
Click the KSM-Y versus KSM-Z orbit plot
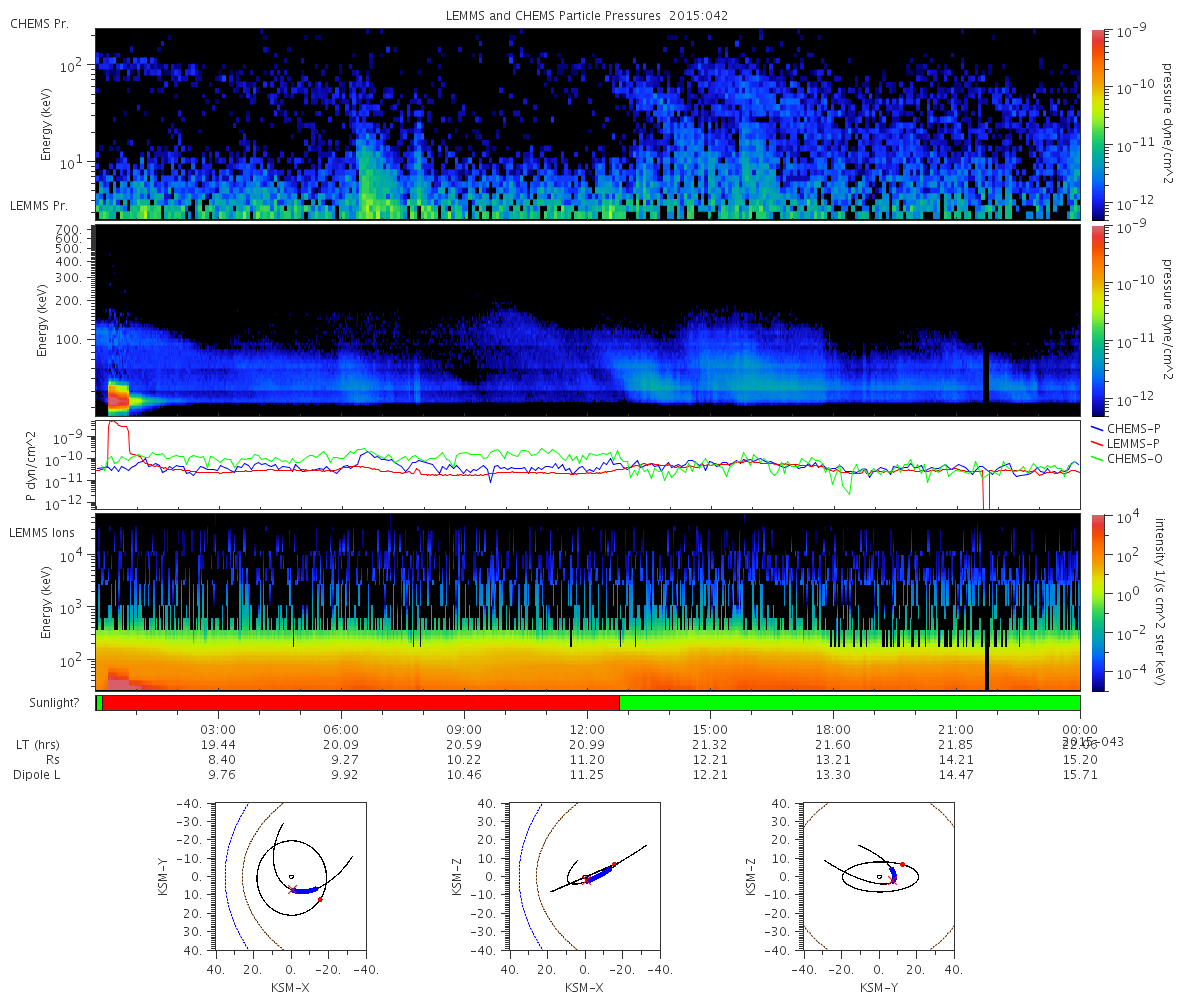[x=878, y=876]
